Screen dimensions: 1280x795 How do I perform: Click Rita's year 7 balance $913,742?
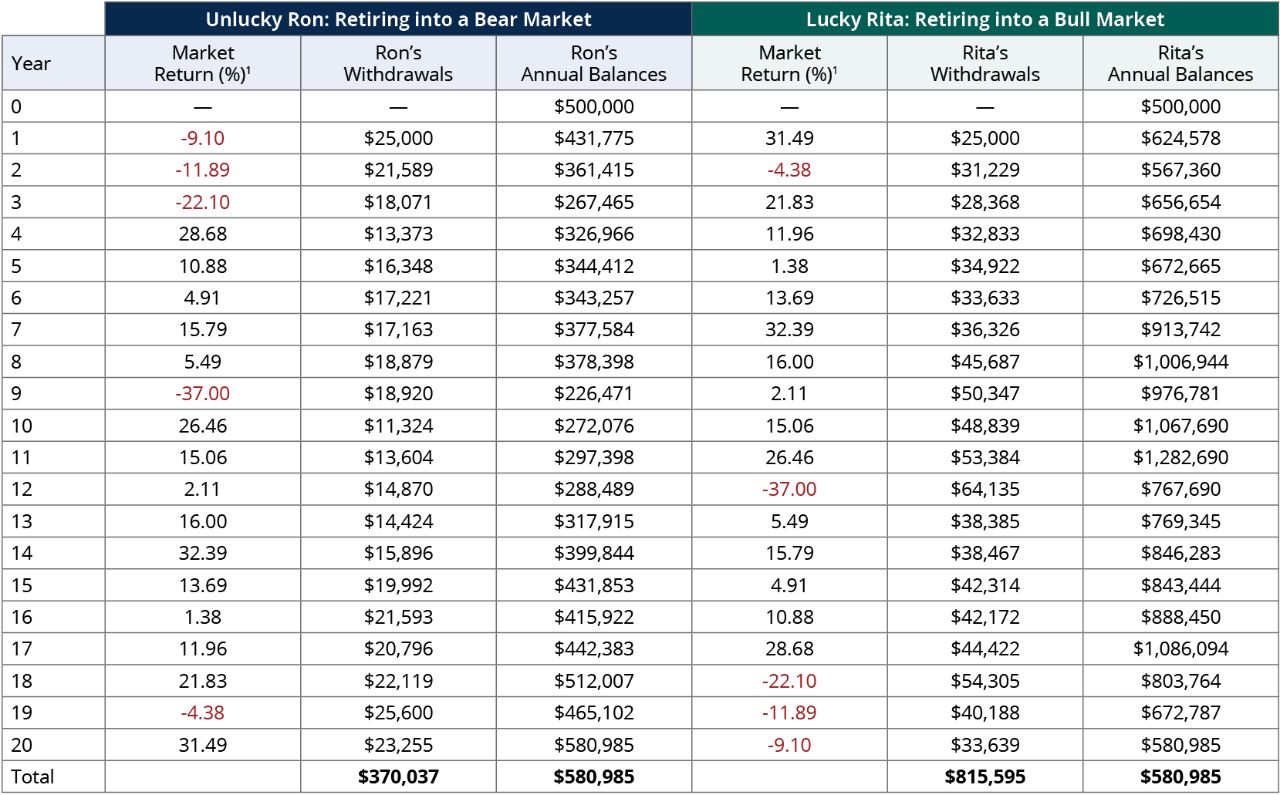(x=1181, y=329)
